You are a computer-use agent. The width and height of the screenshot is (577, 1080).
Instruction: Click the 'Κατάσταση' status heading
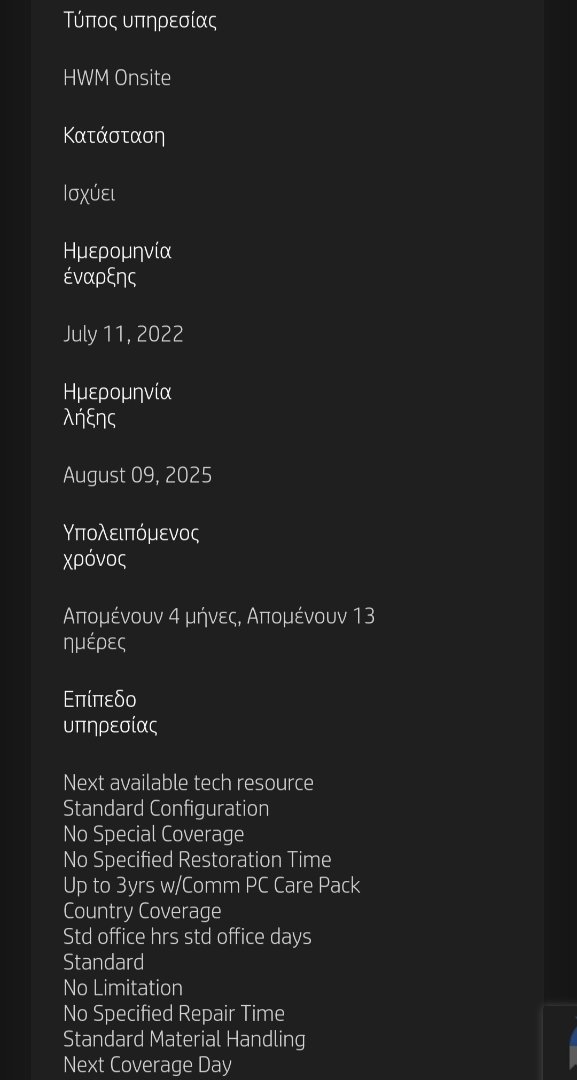click(114, 136)
